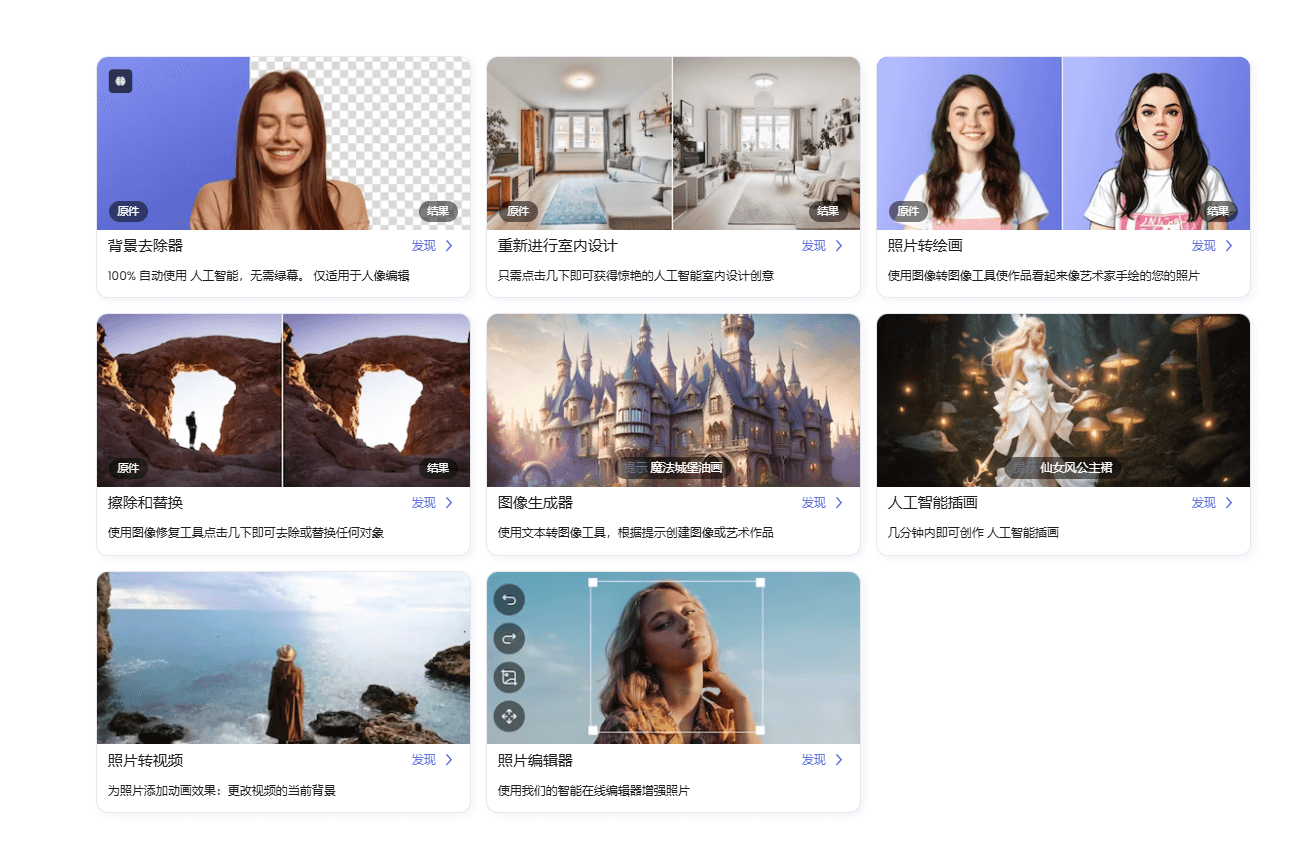The image size is (1301, 843).
Task: Open the chevron arrow beside 人工智能插画
Action: click(x=1229, y=503)
